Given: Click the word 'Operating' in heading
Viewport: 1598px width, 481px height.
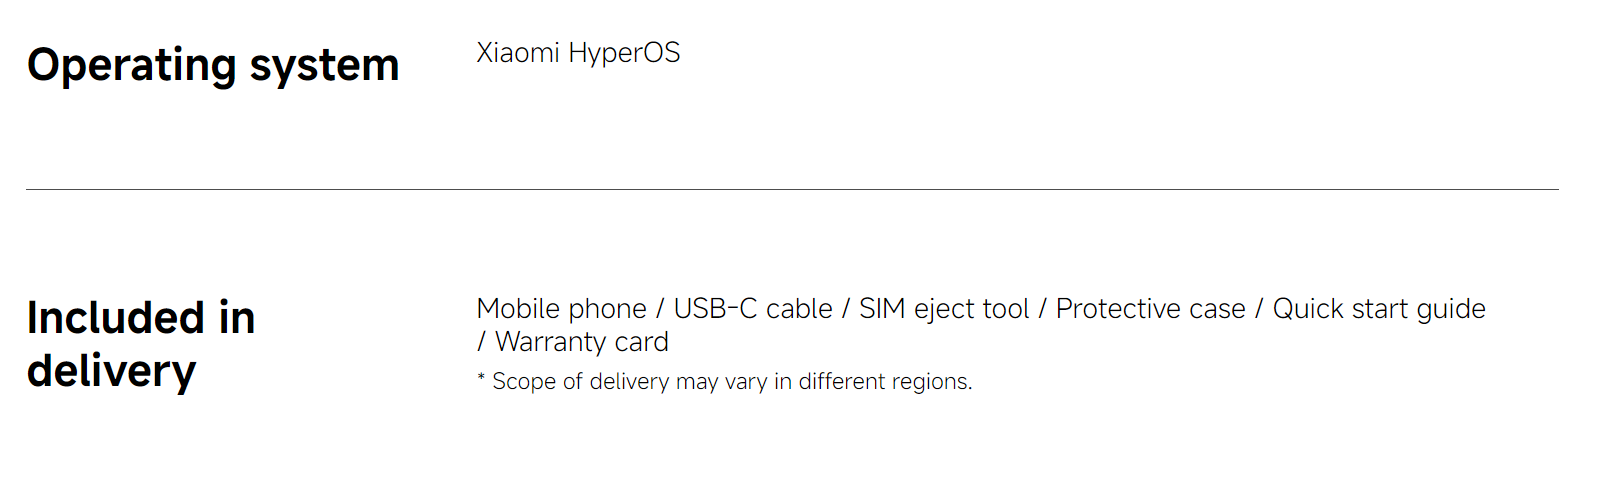Looking at the screenshot, I should 132,66.
